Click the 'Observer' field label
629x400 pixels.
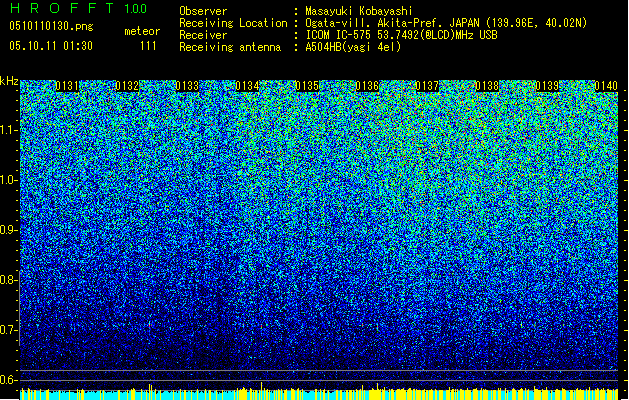[203, 11]
